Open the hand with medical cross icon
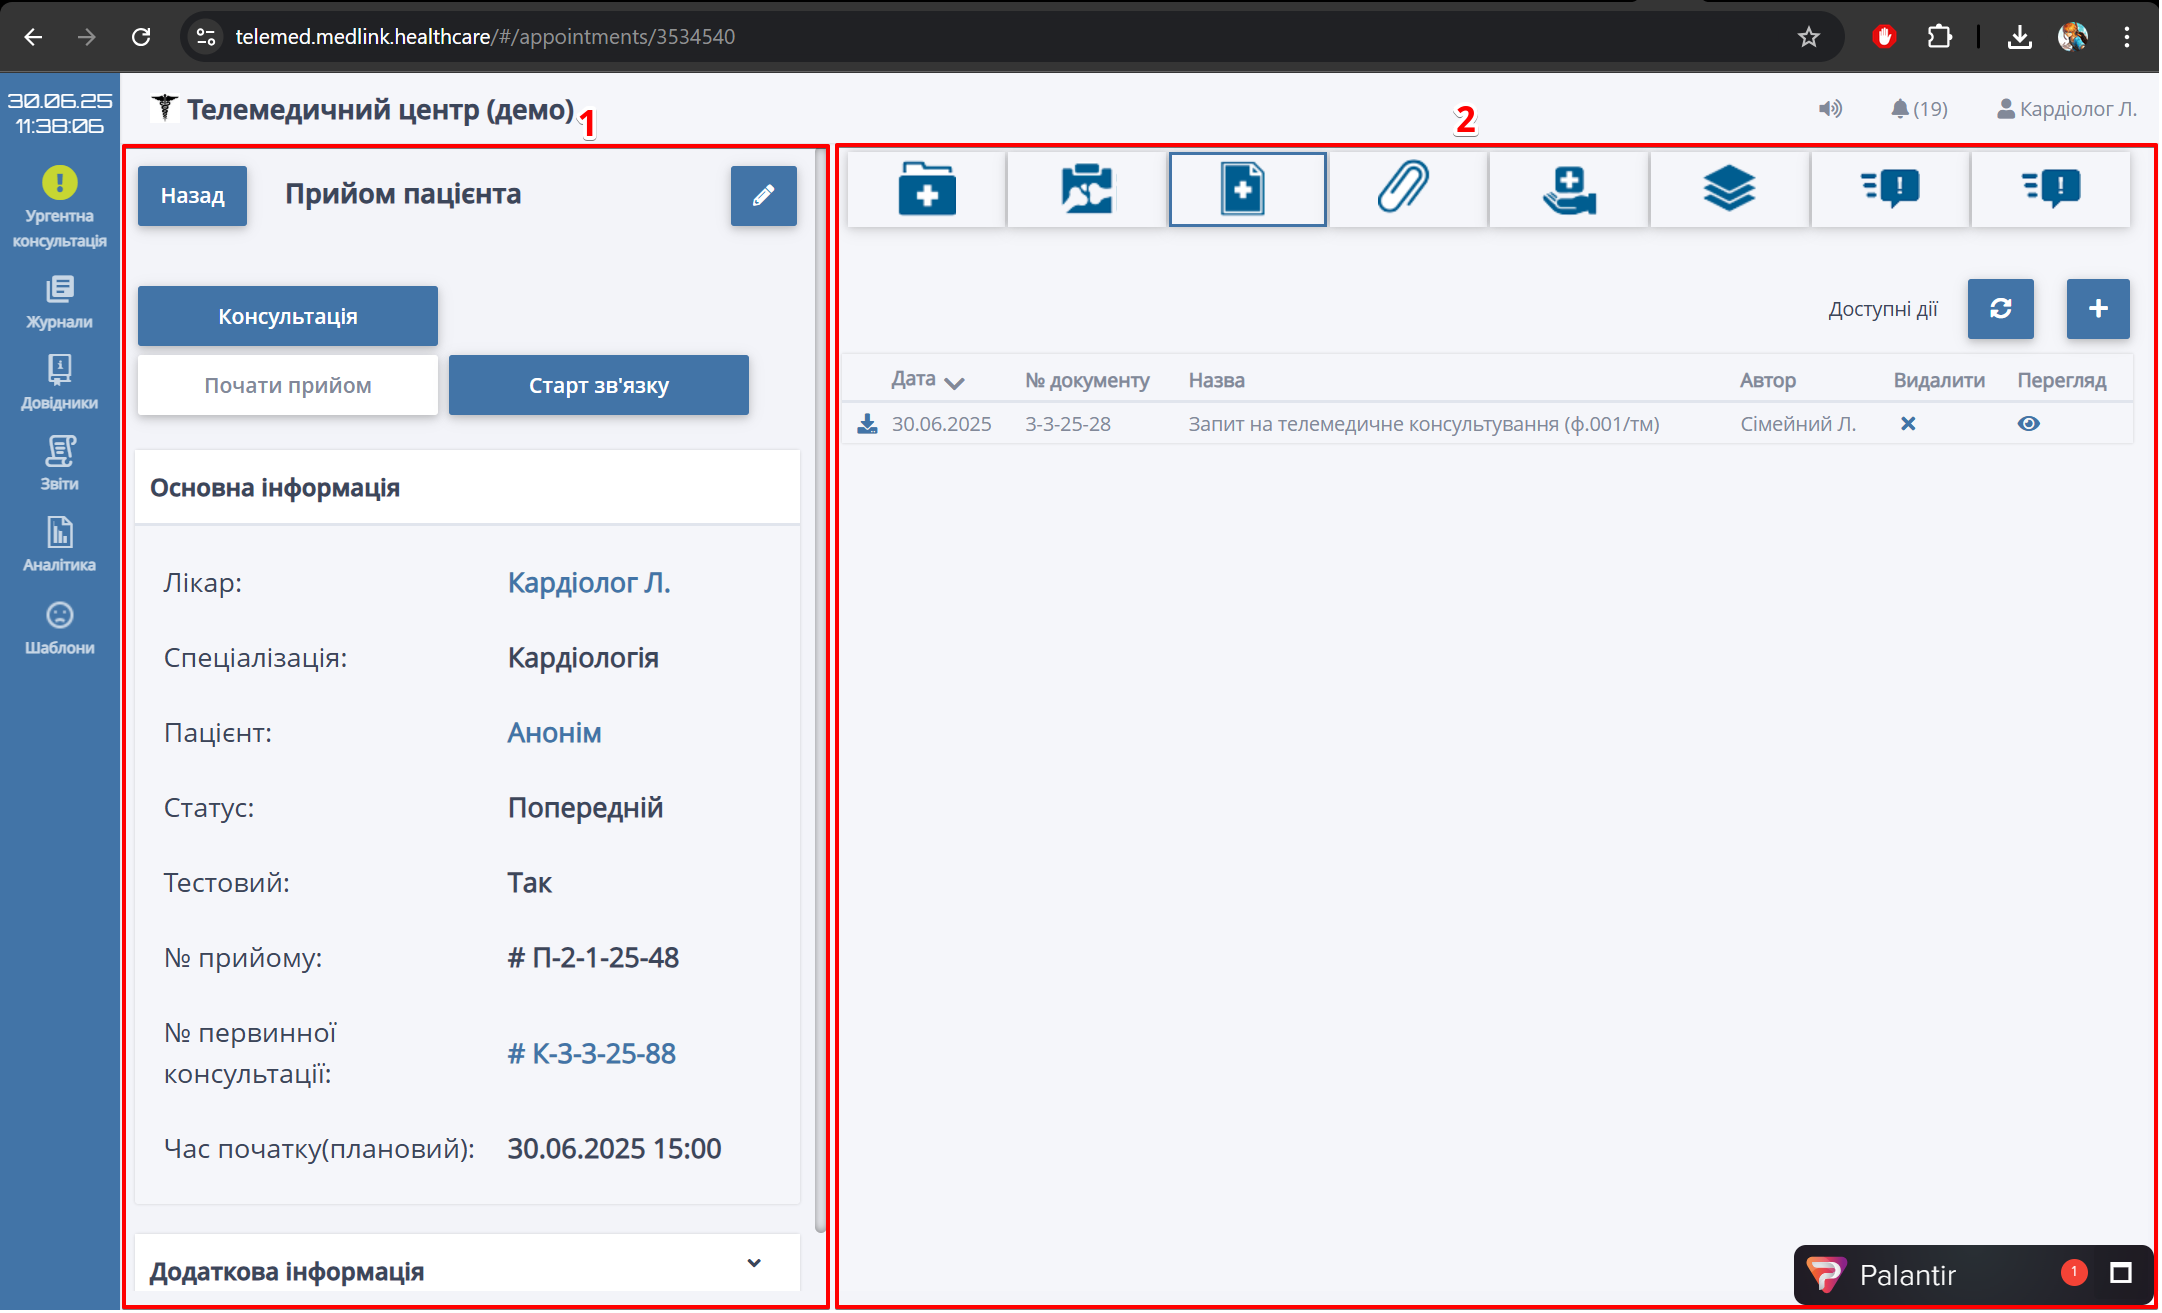2162x1313 pixels. point(1568,189)
